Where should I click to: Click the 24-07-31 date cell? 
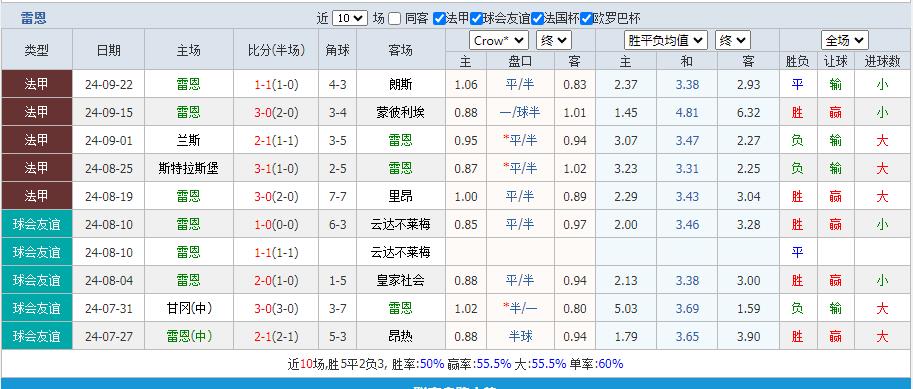pos(108,308)
